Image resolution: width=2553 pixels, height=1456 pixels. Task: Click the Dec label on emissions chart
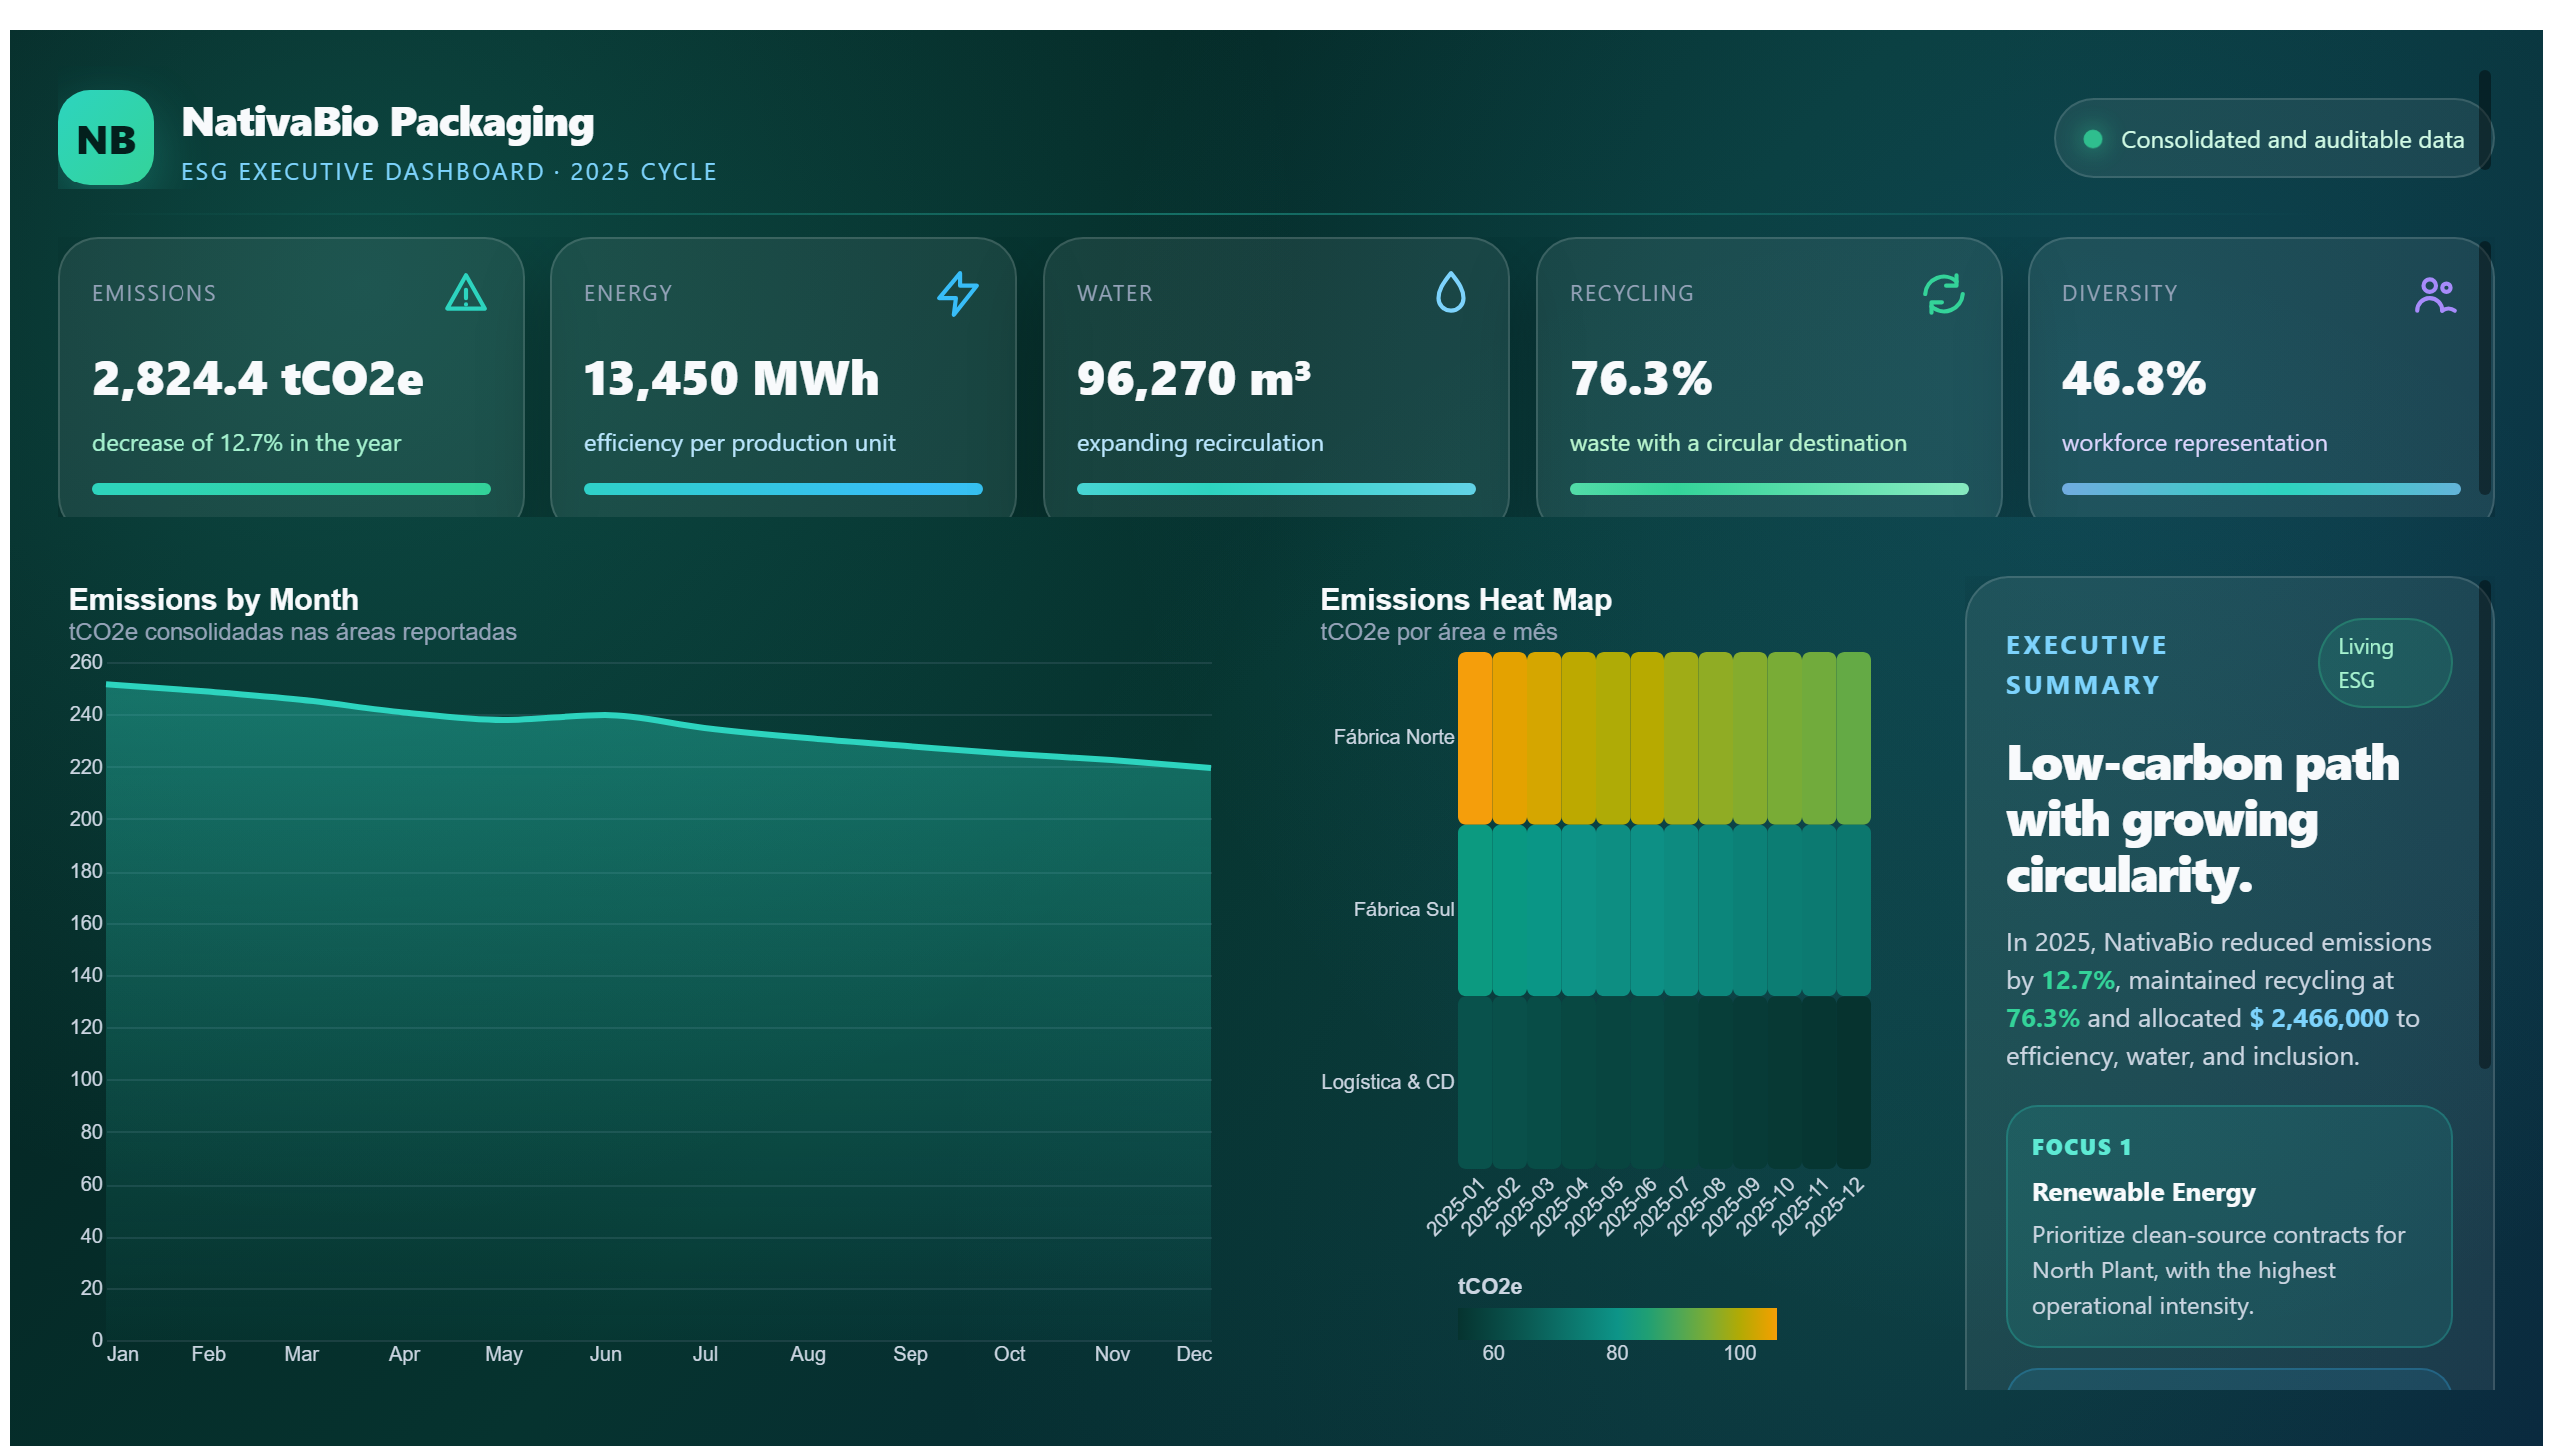tap(1192, 1354)
